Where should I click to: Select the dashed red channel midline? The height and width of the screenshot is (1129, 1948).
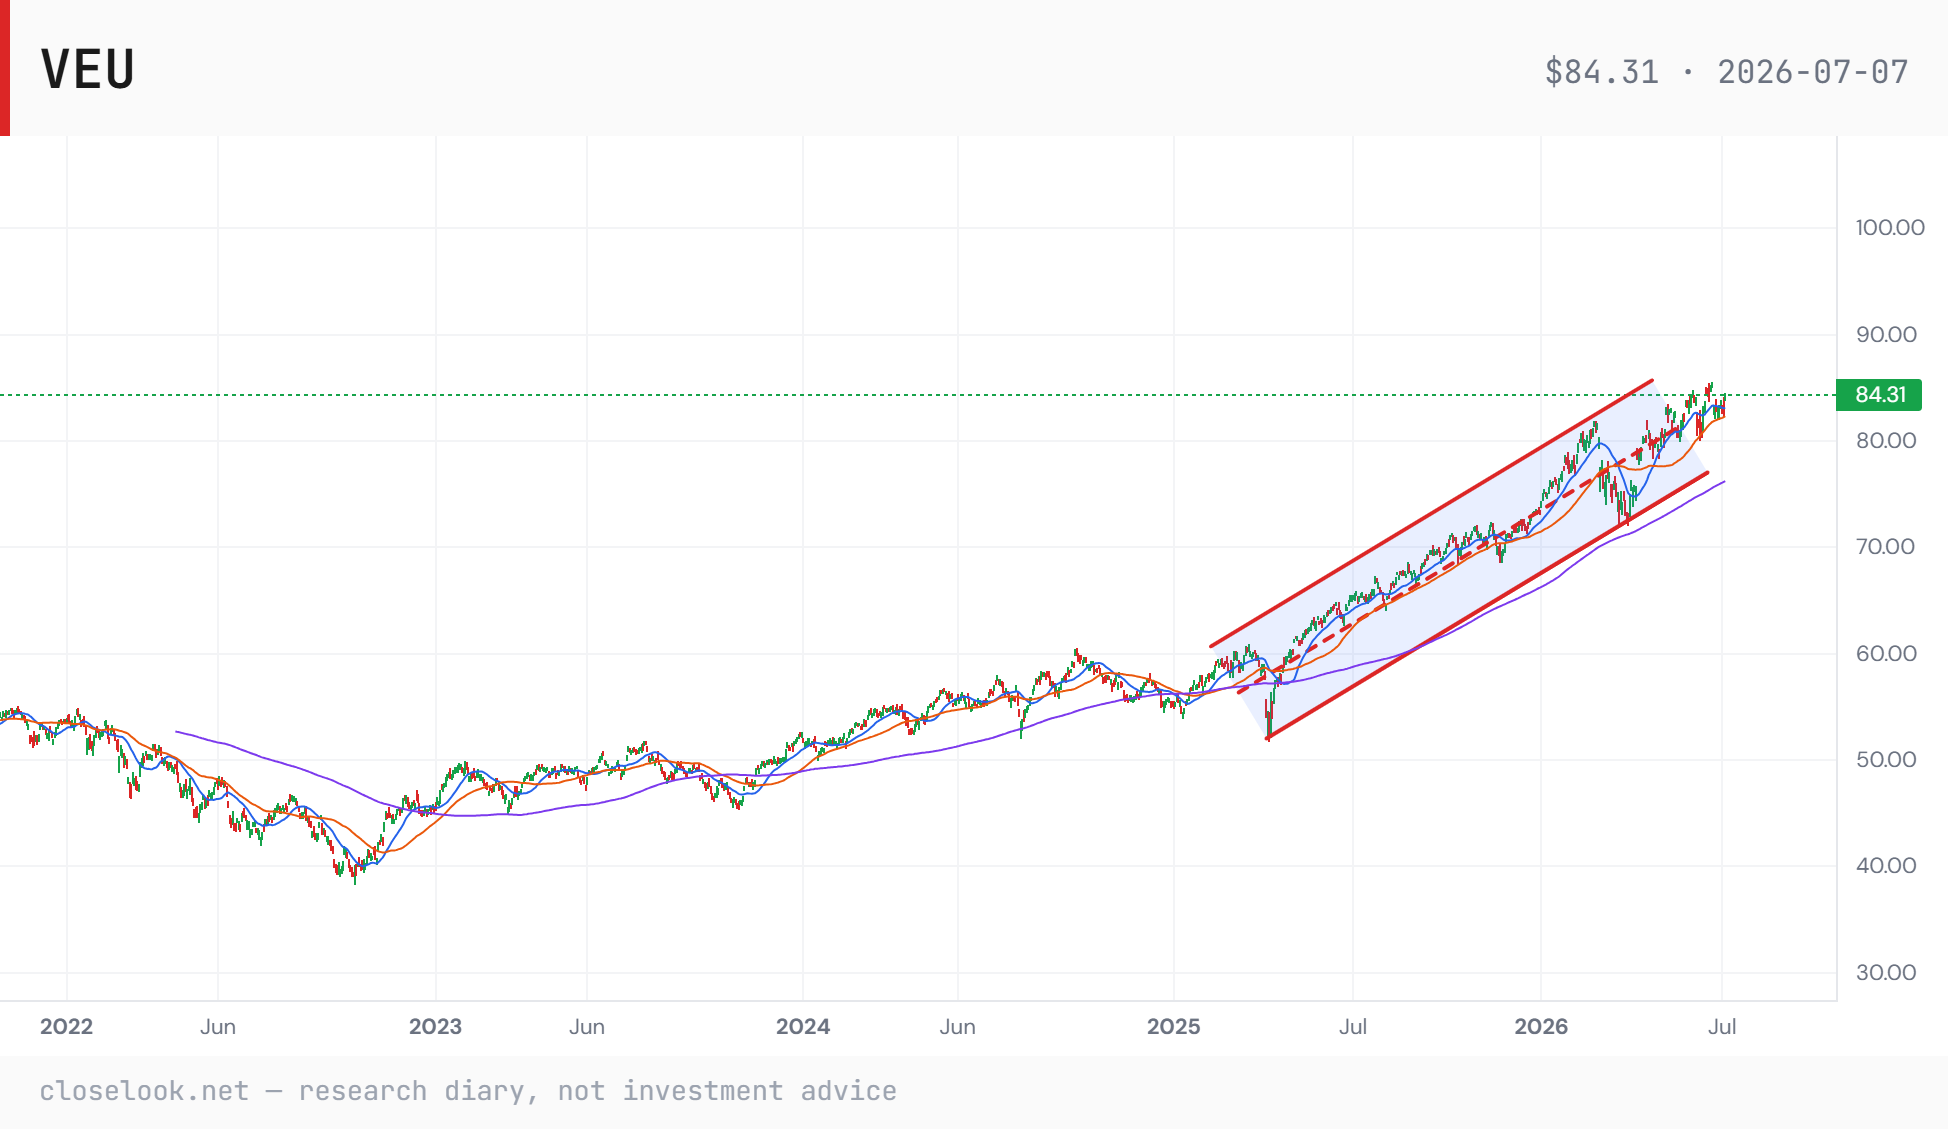tap(1460, 559)
